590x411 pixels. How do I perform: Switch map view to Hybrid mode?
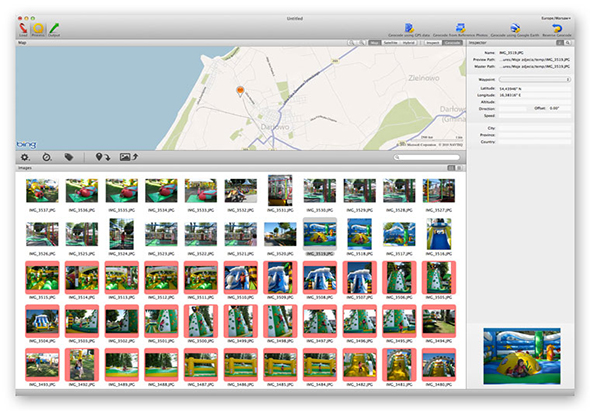[x=408, y=43]
